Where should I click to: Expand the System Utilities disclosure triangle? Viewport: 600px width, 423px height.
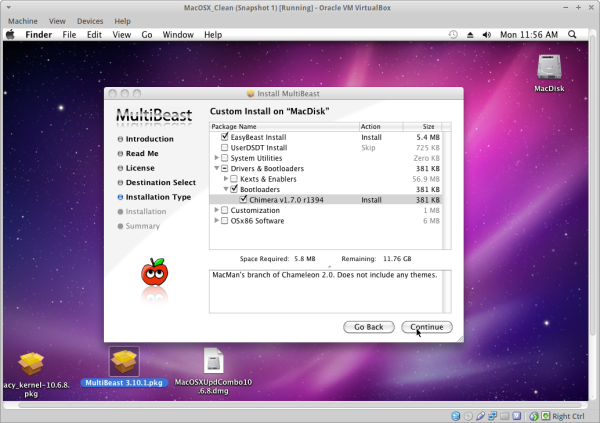217,158
